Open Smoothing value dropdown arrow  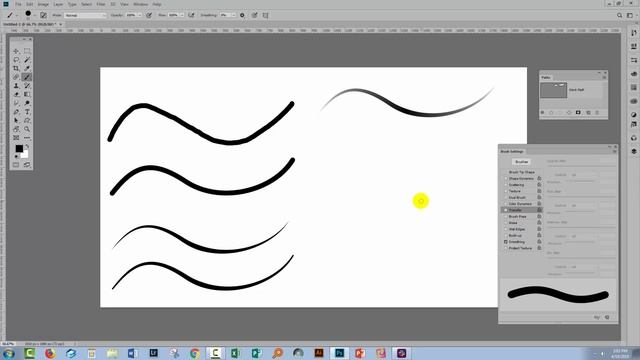(x=233, y=15)
